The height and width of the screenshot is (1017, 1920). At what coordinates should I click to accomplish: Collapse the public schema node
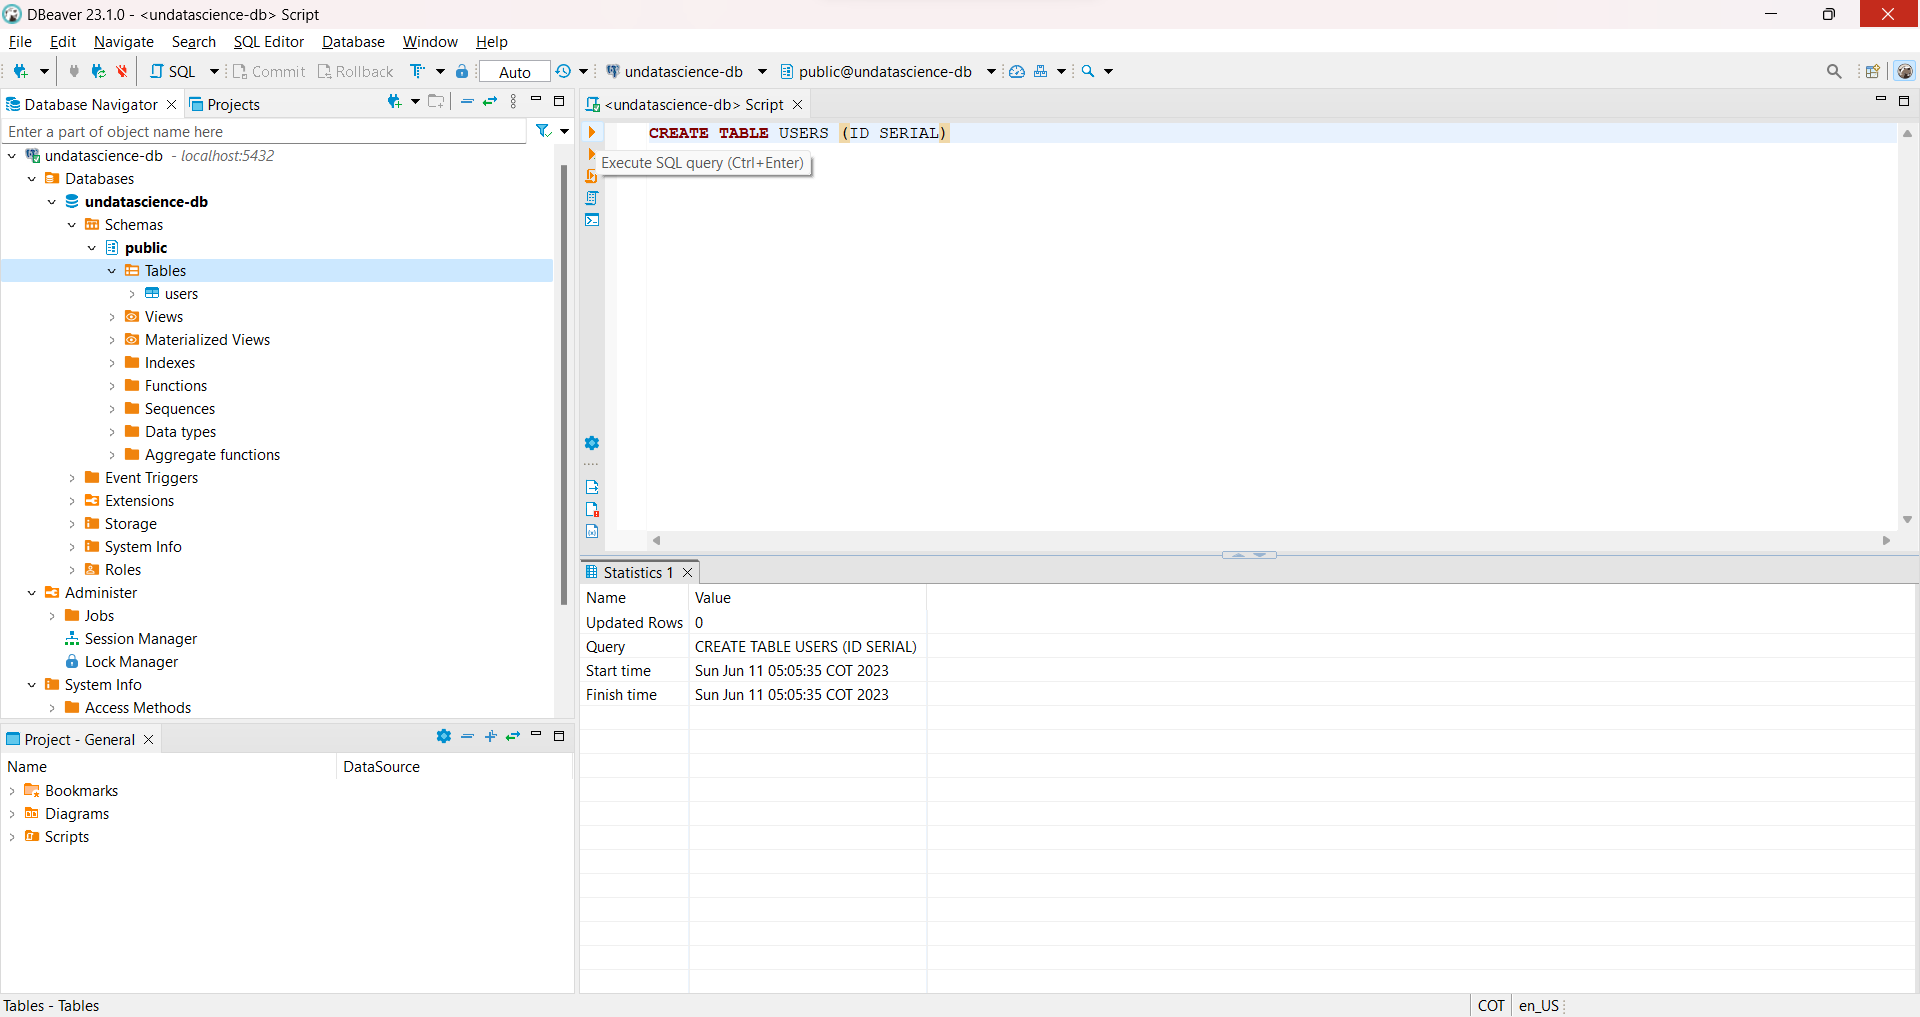pyautogui.click(x=92, y=248)
